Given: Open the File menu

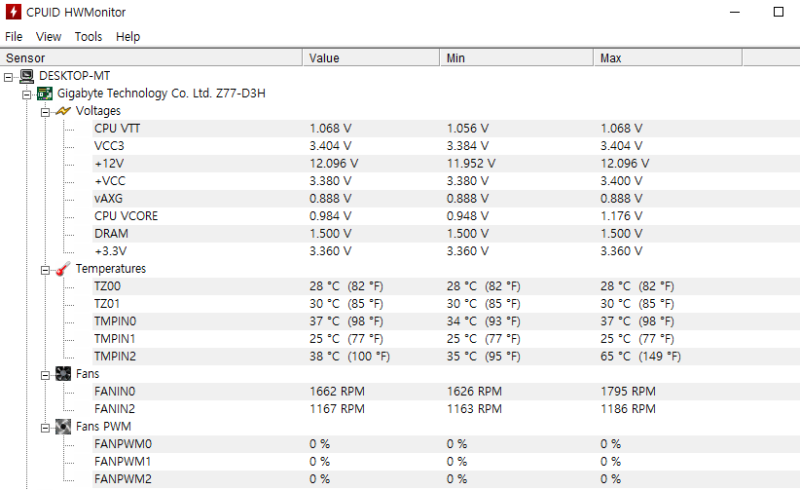Looking at the screenshot, I should click(13, 37).
